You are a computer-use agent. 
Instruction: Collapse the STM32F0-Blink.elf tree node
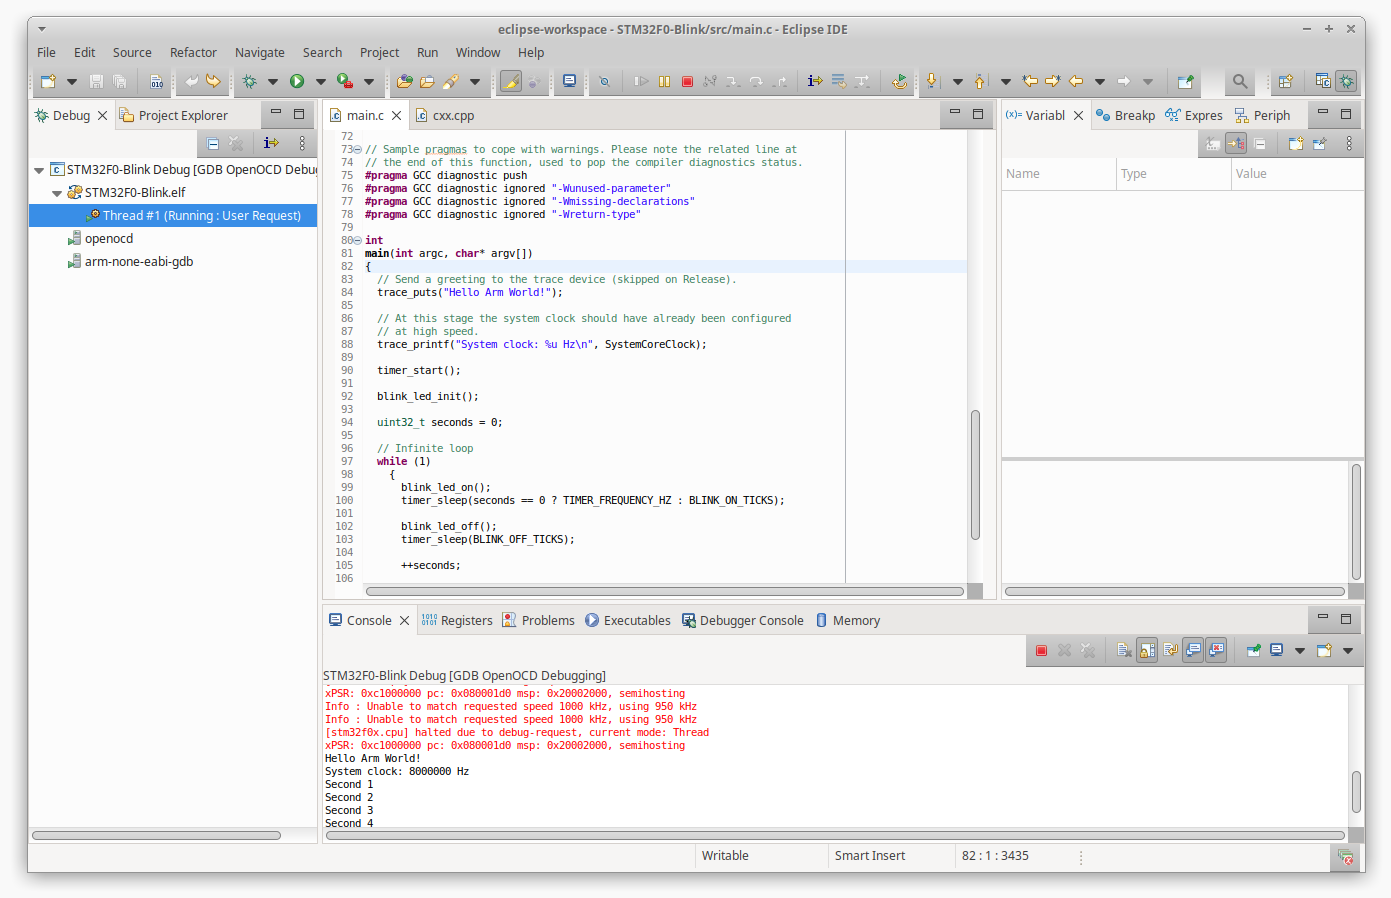pyautogui.click(x=57, y=193)
